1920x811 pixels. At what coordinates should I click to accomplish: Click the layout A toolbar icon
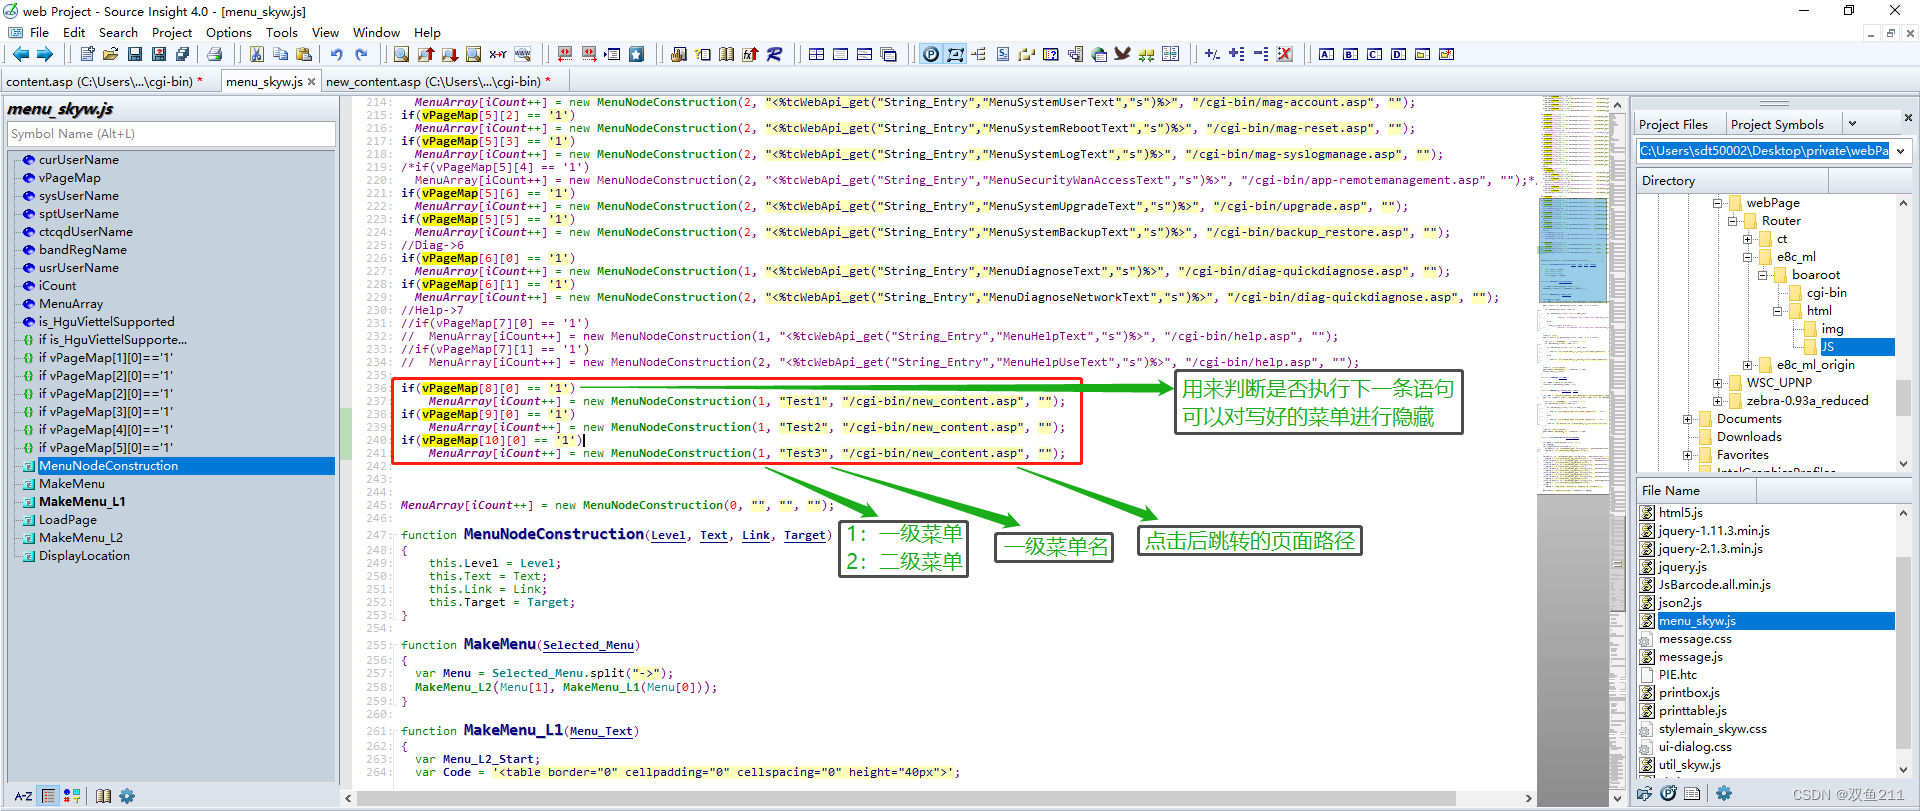point(1326,54)
